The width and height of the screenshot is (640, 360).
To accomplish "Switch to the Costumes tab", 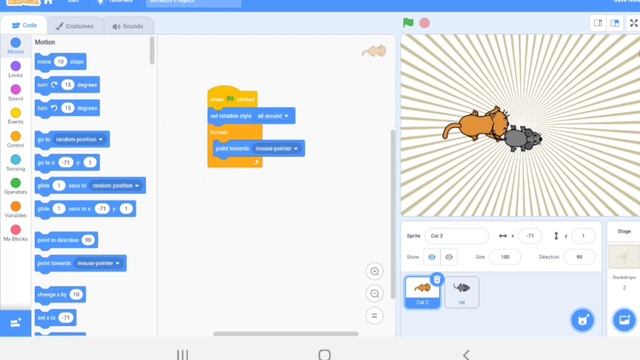I will click(x=75, y=26).
